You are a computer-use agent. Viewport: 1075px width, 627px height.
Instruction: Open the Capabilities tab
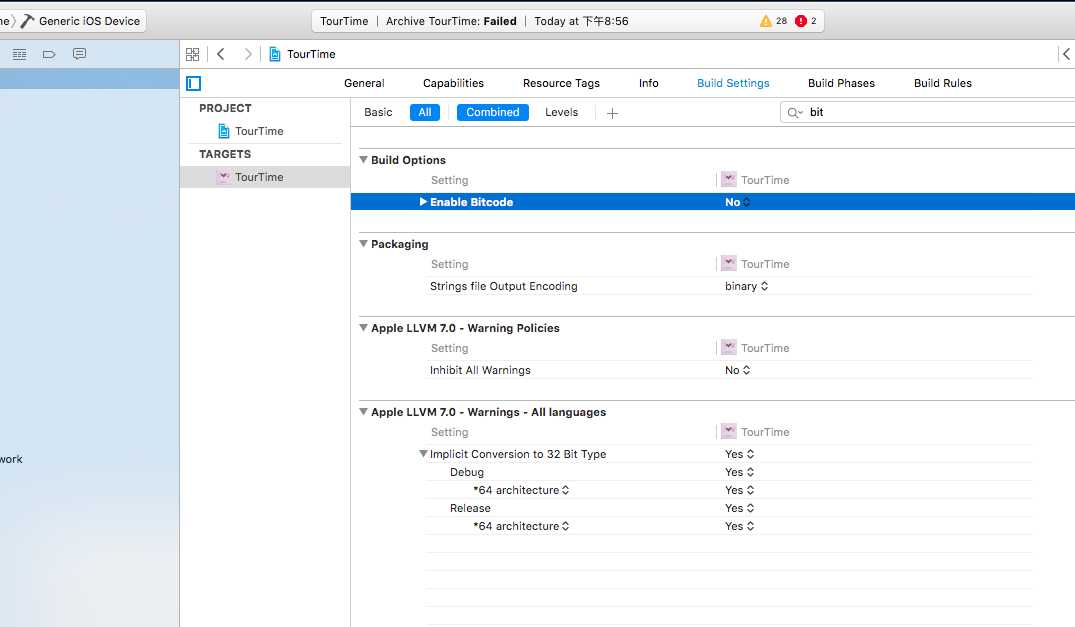(x=453, y=83)
